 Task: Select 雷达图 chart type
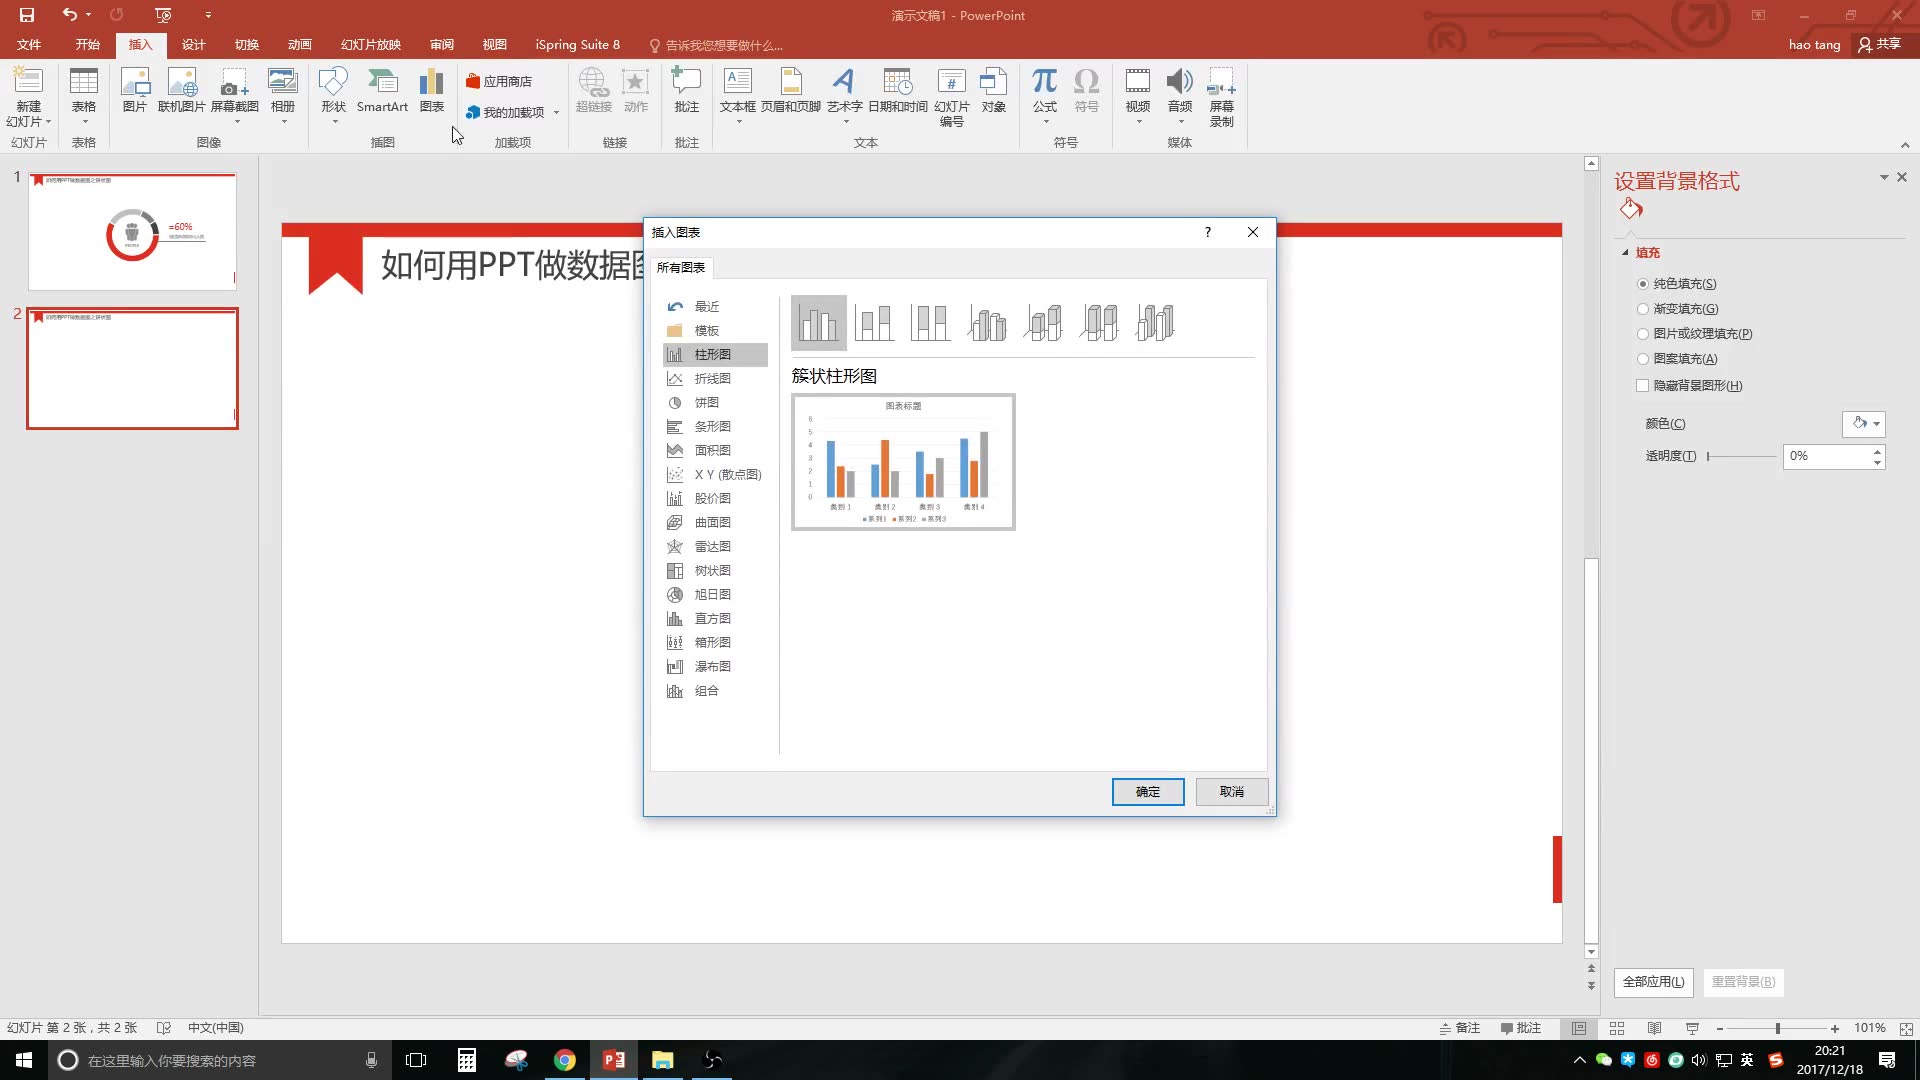(x=713, y=546)
